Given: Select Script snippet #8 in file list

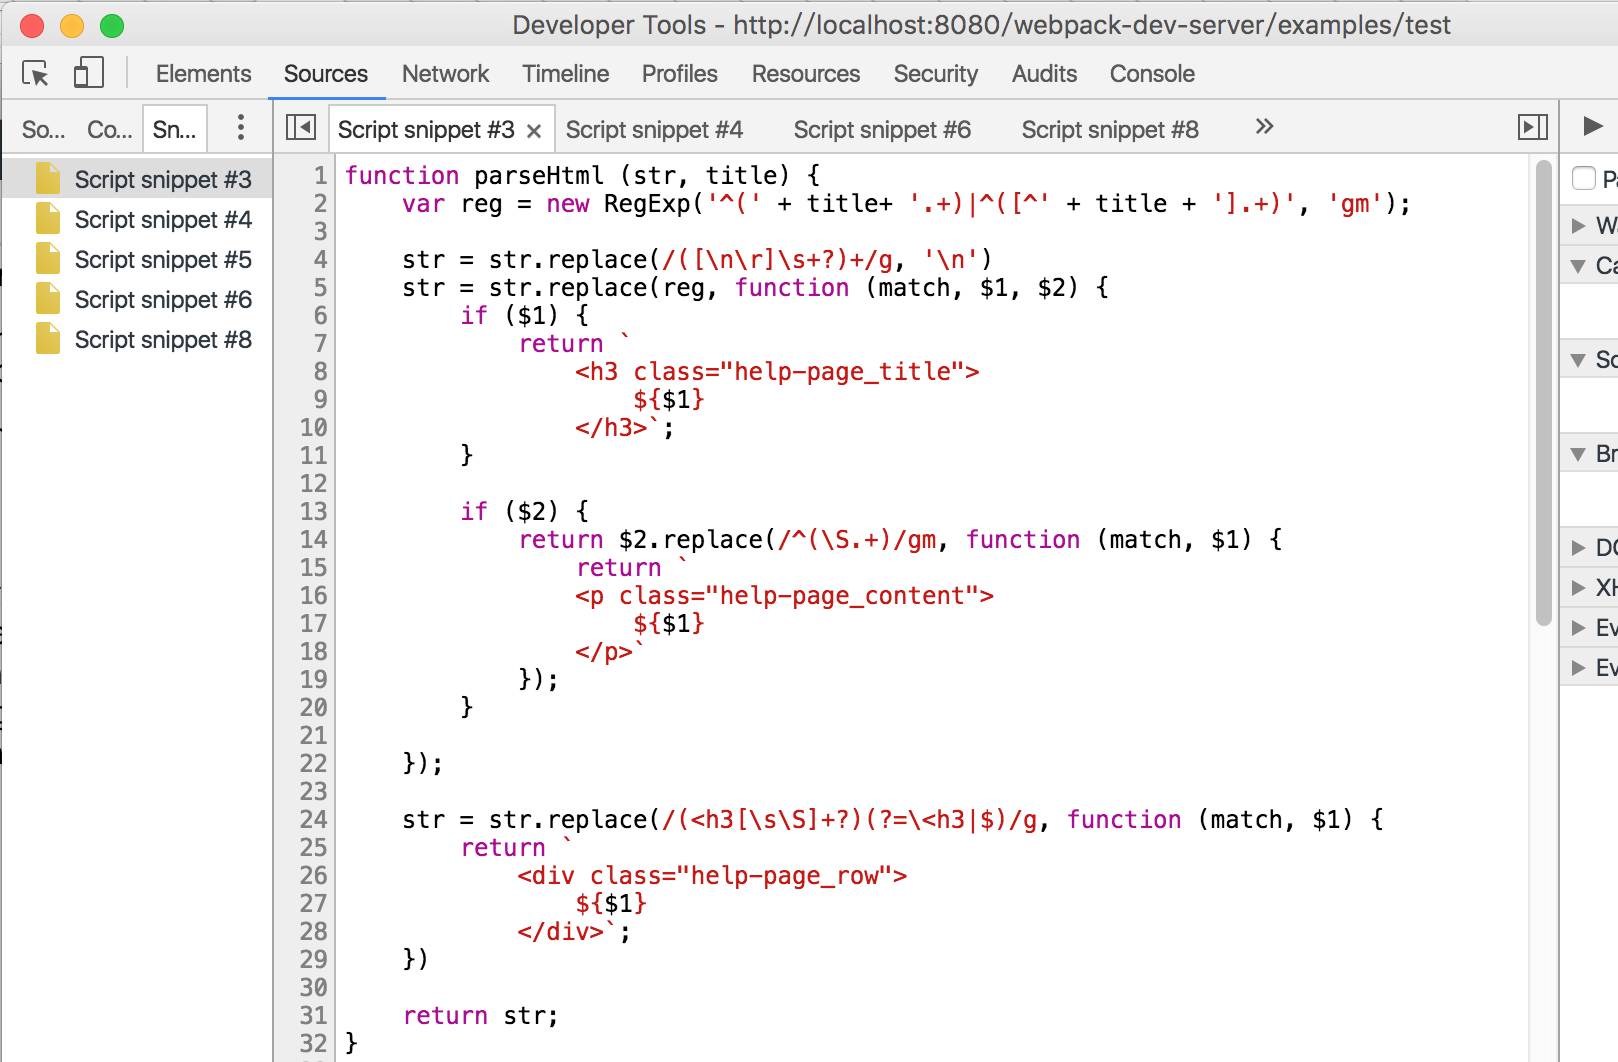Looking at the screenshot, I should 138,339.
